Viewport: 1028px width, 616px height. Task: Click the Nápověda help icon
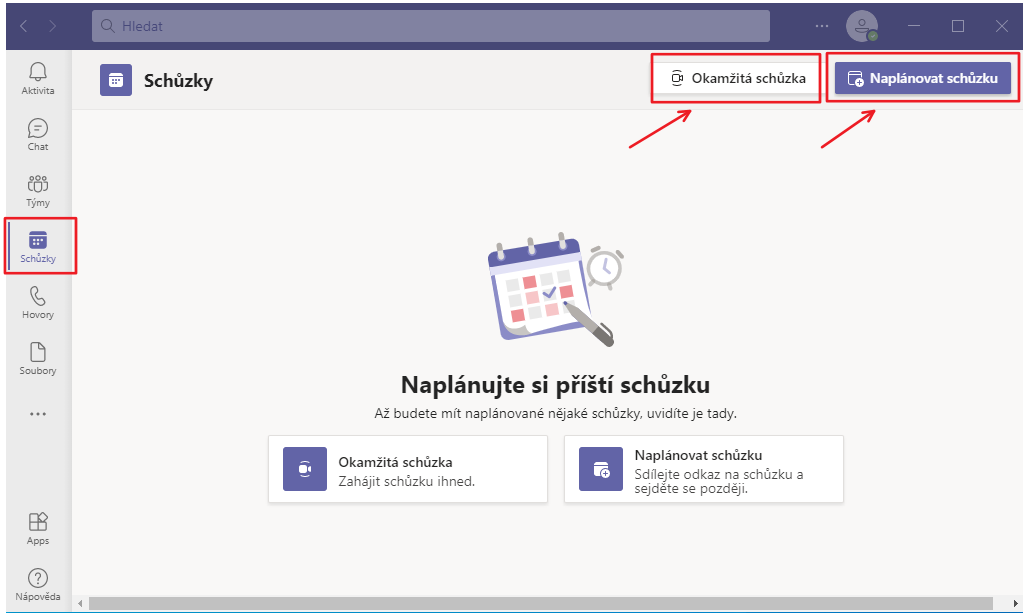38,584
